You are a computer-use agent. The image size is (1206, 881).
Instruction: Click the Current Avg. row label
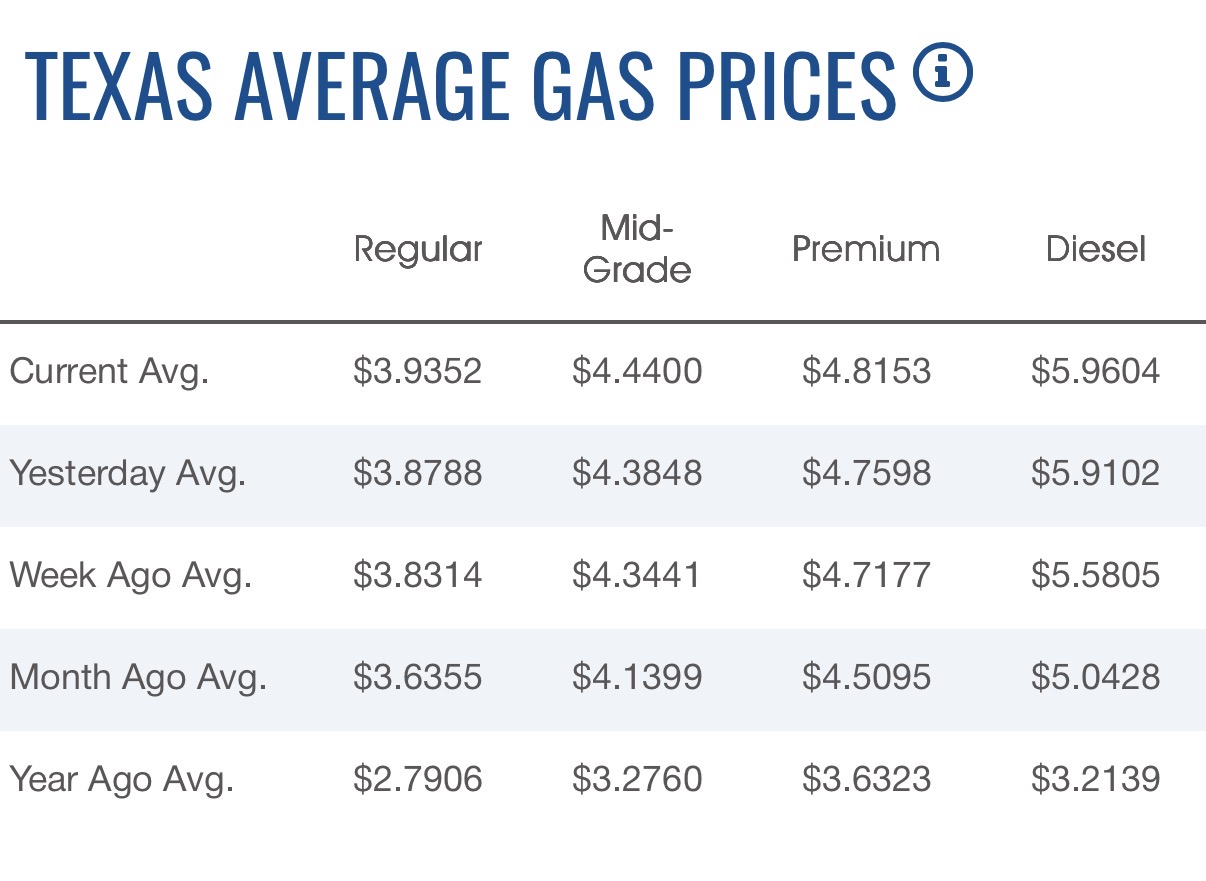(109, 372)
